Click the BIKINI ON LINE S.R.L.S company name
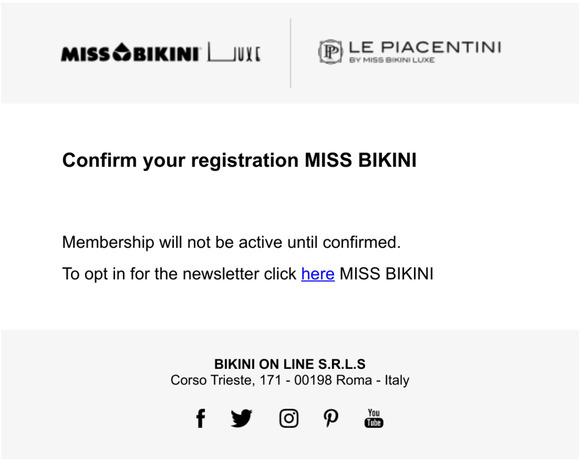This screenshot has width=580, height=462. click(290, 364)
